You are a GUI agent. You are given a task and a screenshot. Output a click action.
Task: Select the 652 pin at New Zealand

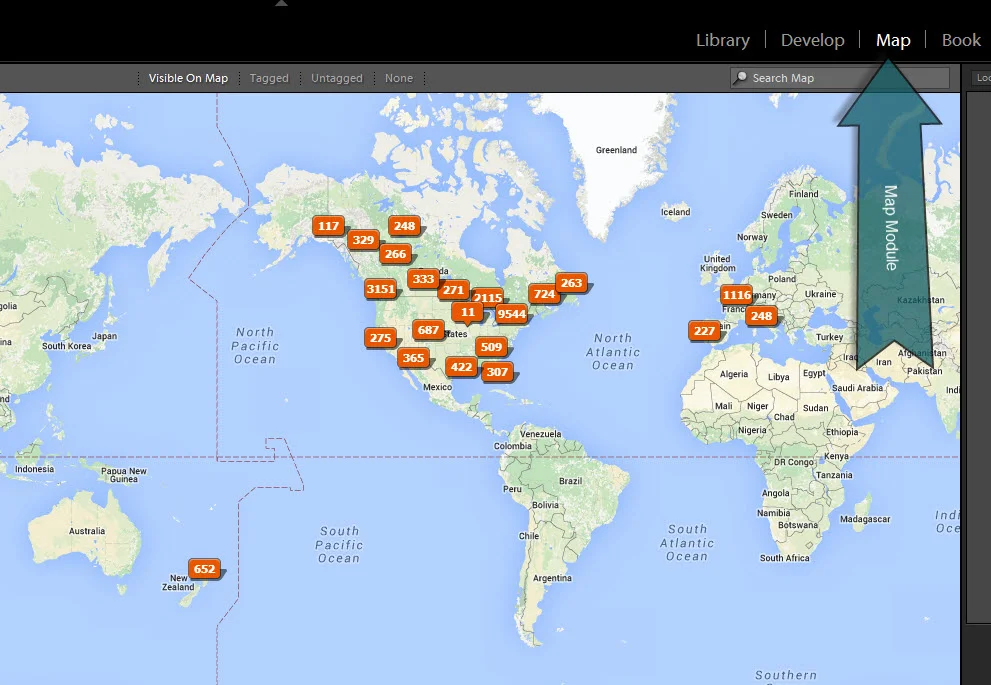(x=204, y=569)
